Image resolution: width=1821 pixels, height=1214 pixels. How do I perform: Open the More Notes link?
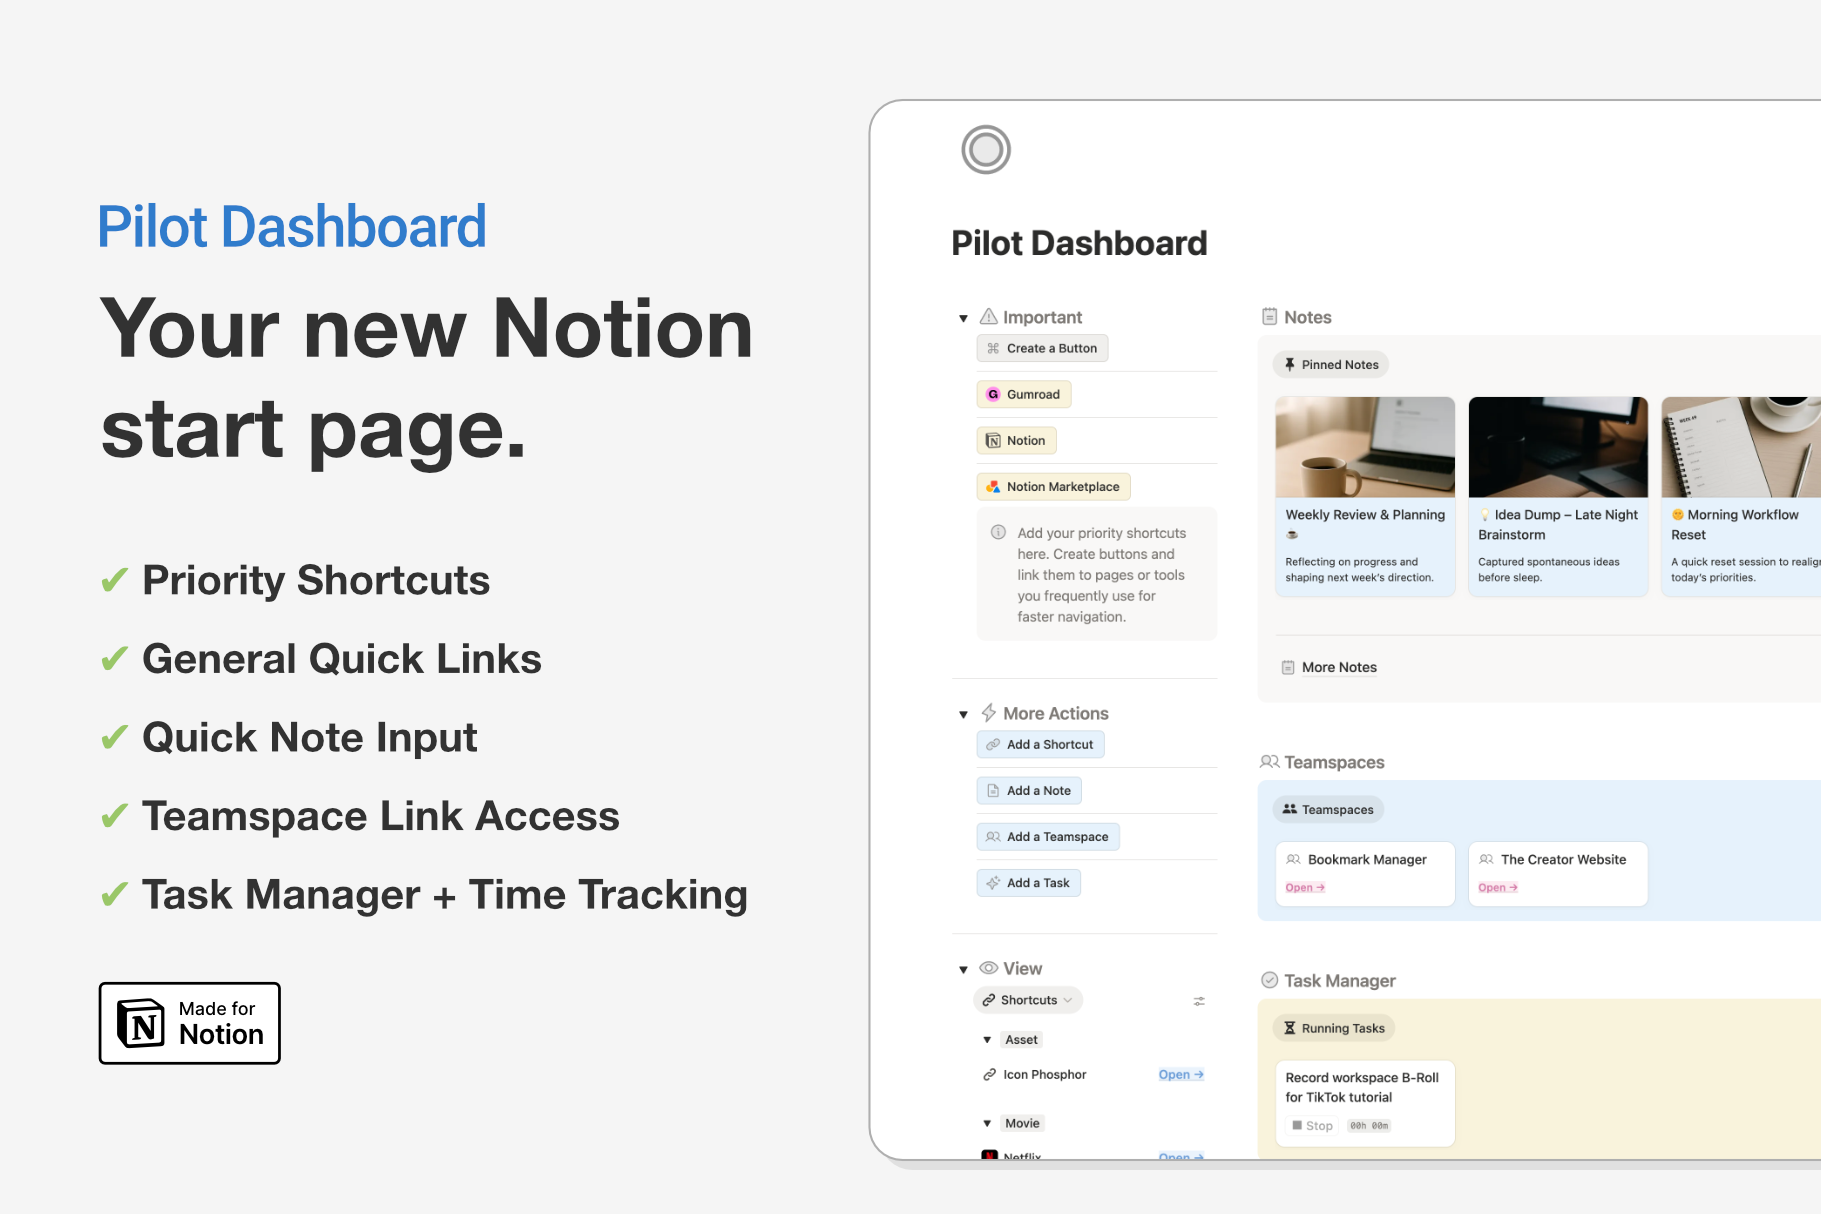pyautogui.click(x=1338, y=667)
